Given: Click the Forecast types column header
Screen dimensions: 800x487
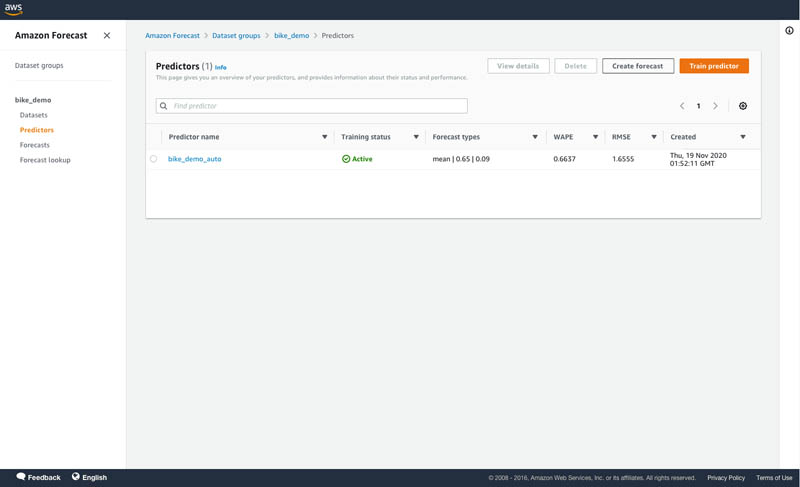Looking at the screenshot, I should coord(456,137).
